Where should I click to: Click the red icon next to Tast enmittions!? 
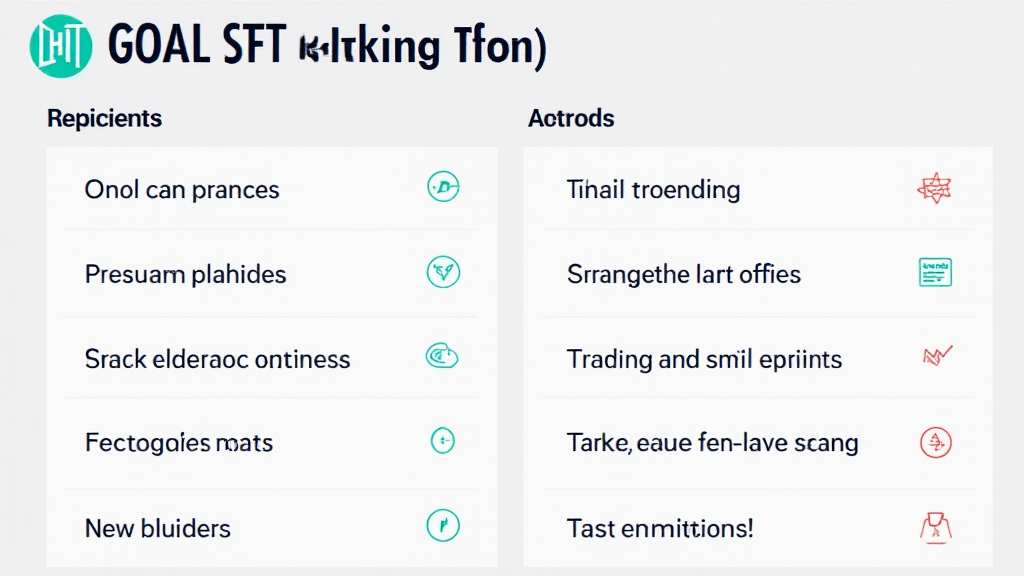coord(934,524)
